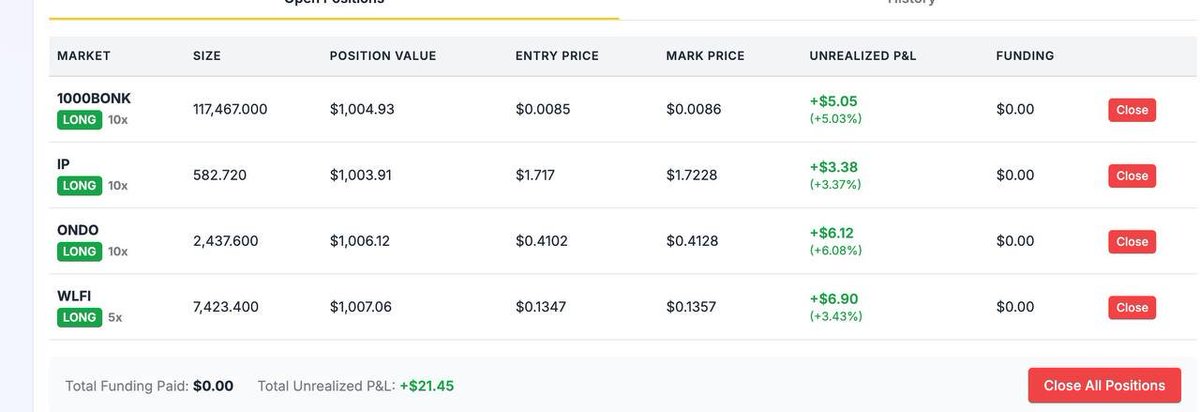
Task: Select the Open Positions tab
Action: point(334,4)
